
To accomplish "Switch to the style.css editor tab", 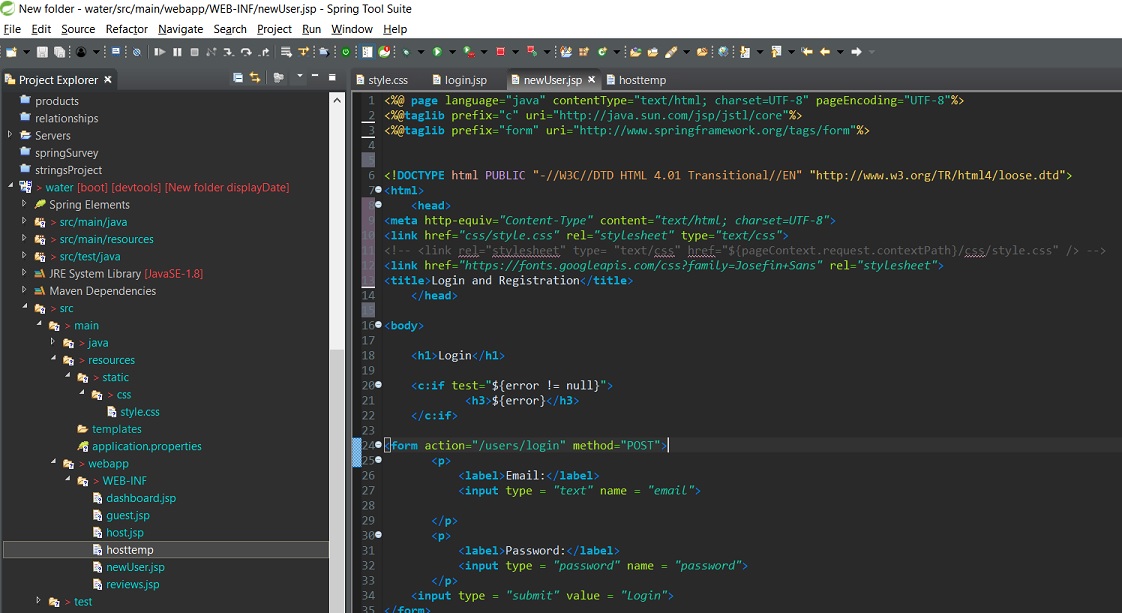I will [x=389, y=79].
